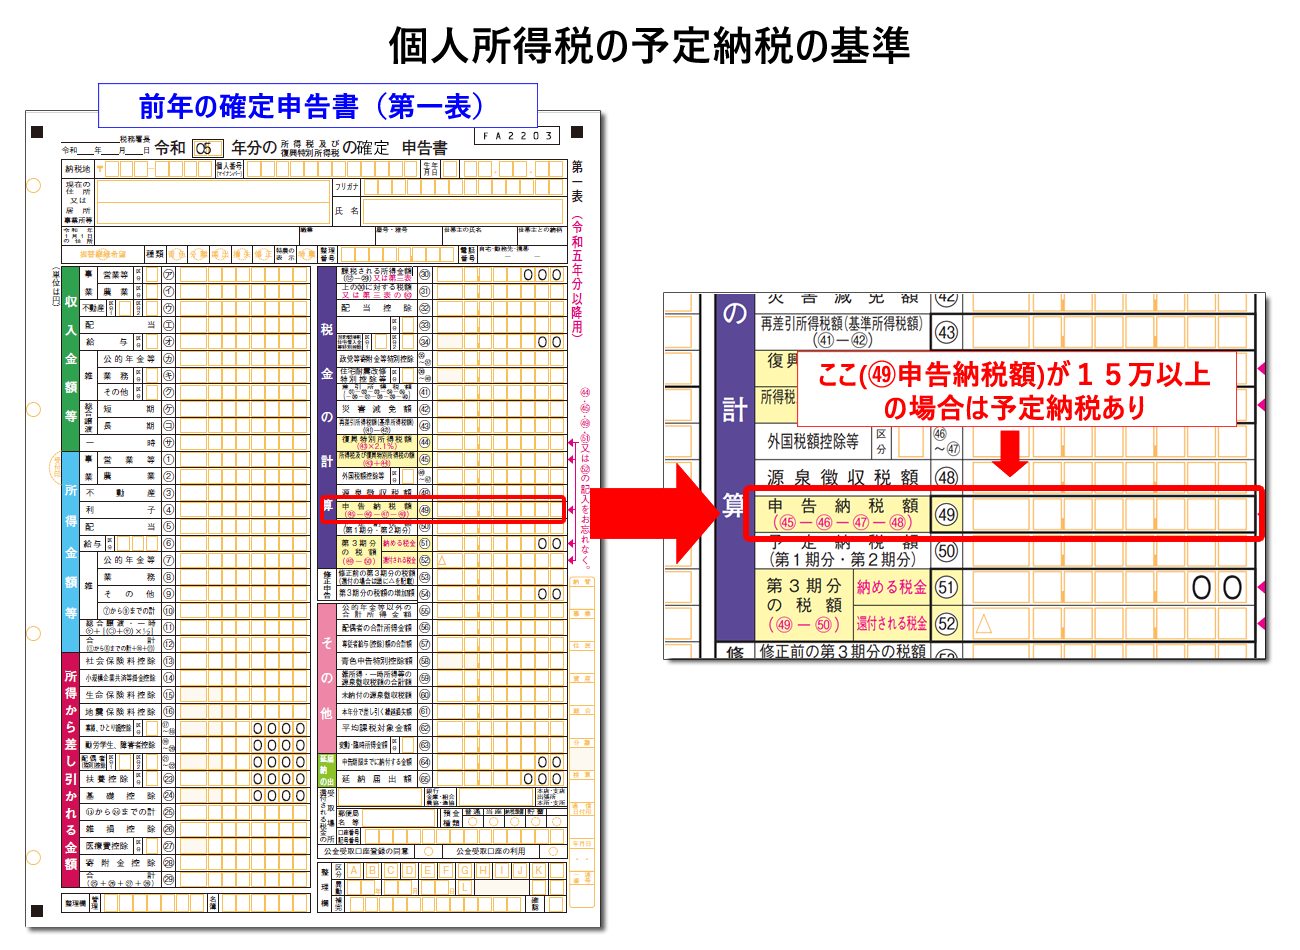Click the green 収入金額等 section header
This screenshot has height=950, width=1300.
click(x=70, y=358)
